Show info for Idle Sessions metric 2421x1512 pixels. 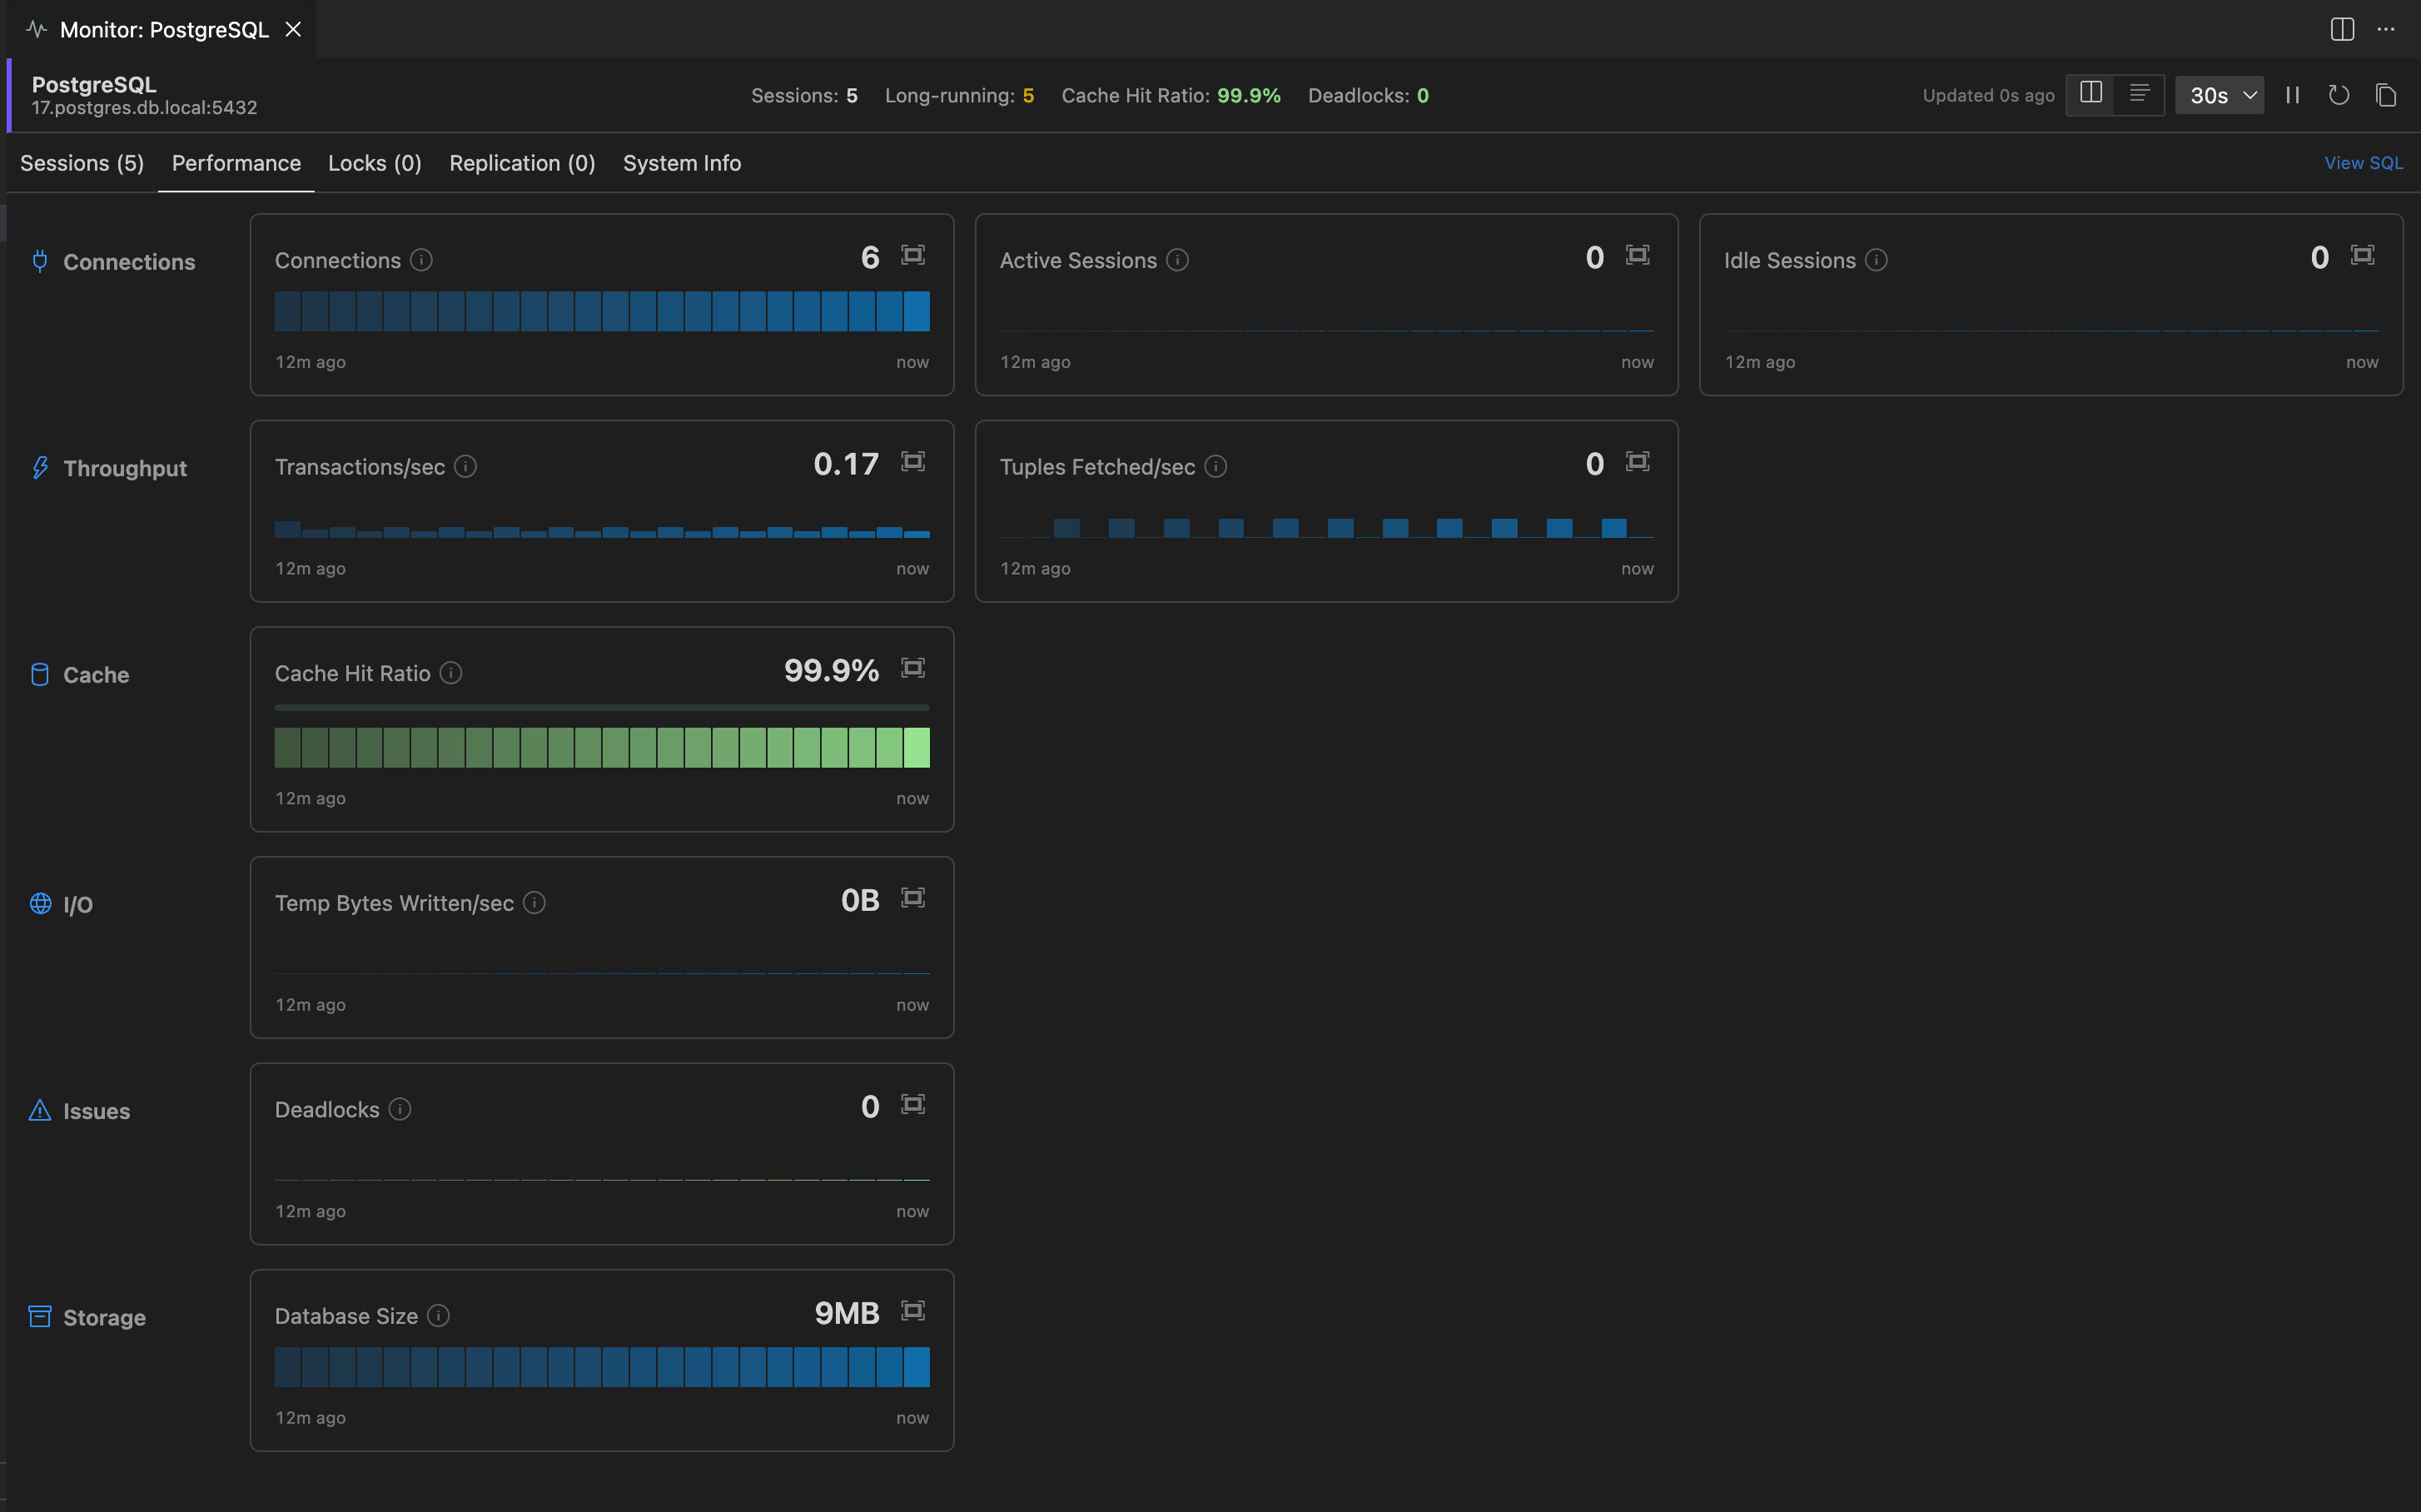(1876, 260)
